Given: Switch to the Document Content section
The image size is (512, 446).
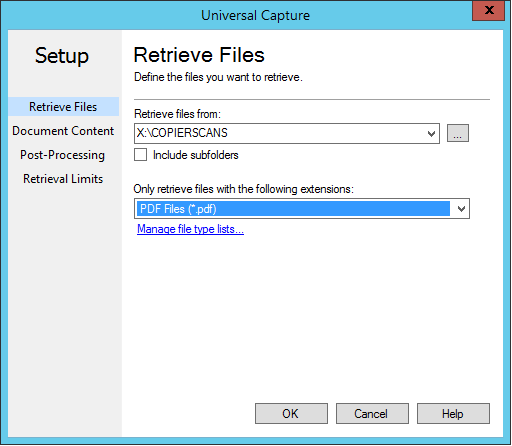Looking at the screenshot, I should point(63,131).
